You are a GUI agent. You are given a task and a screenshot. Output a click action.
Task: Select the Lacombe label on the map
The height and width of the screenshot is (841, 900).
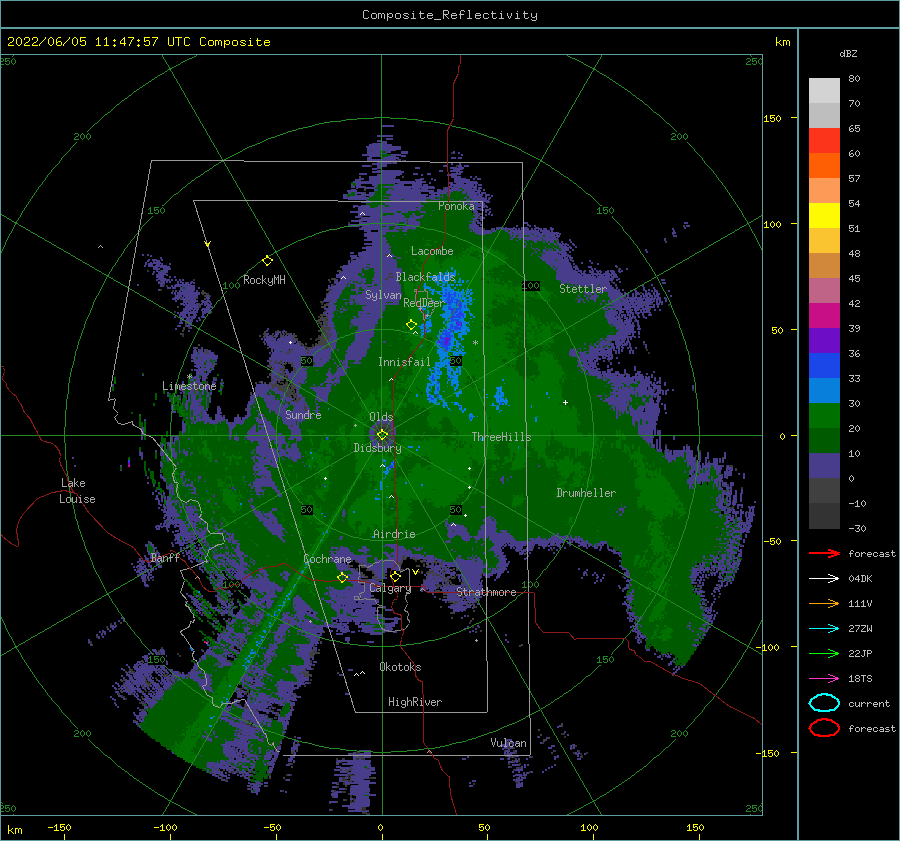pos(432,251)
